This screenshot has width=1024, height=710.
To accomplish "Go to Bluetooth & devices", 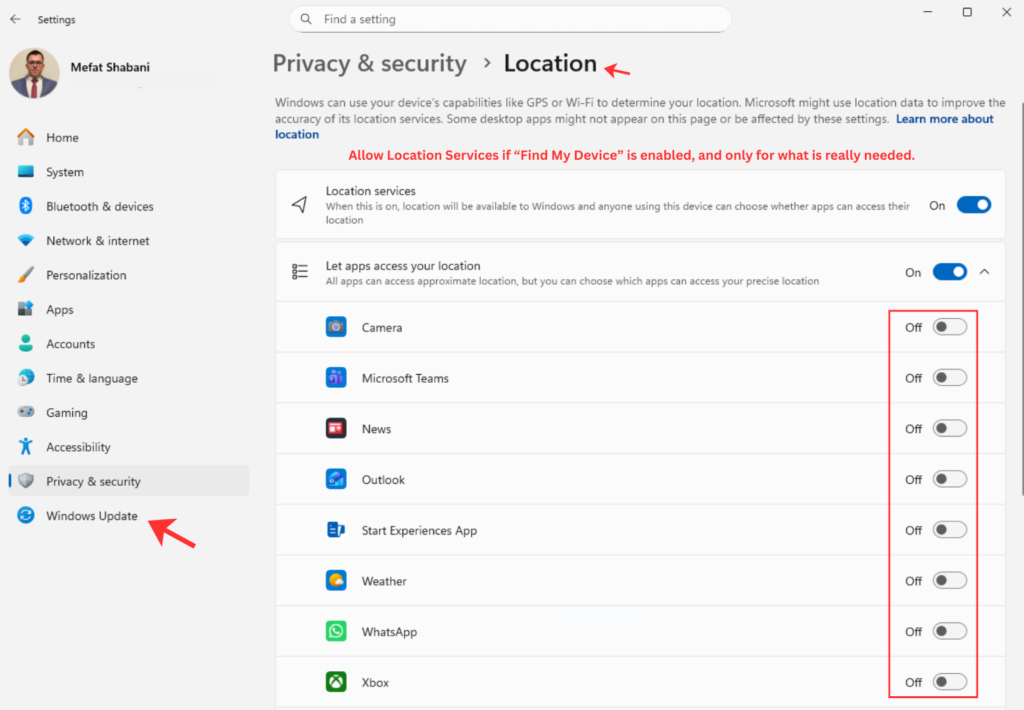I will point(99,207).
